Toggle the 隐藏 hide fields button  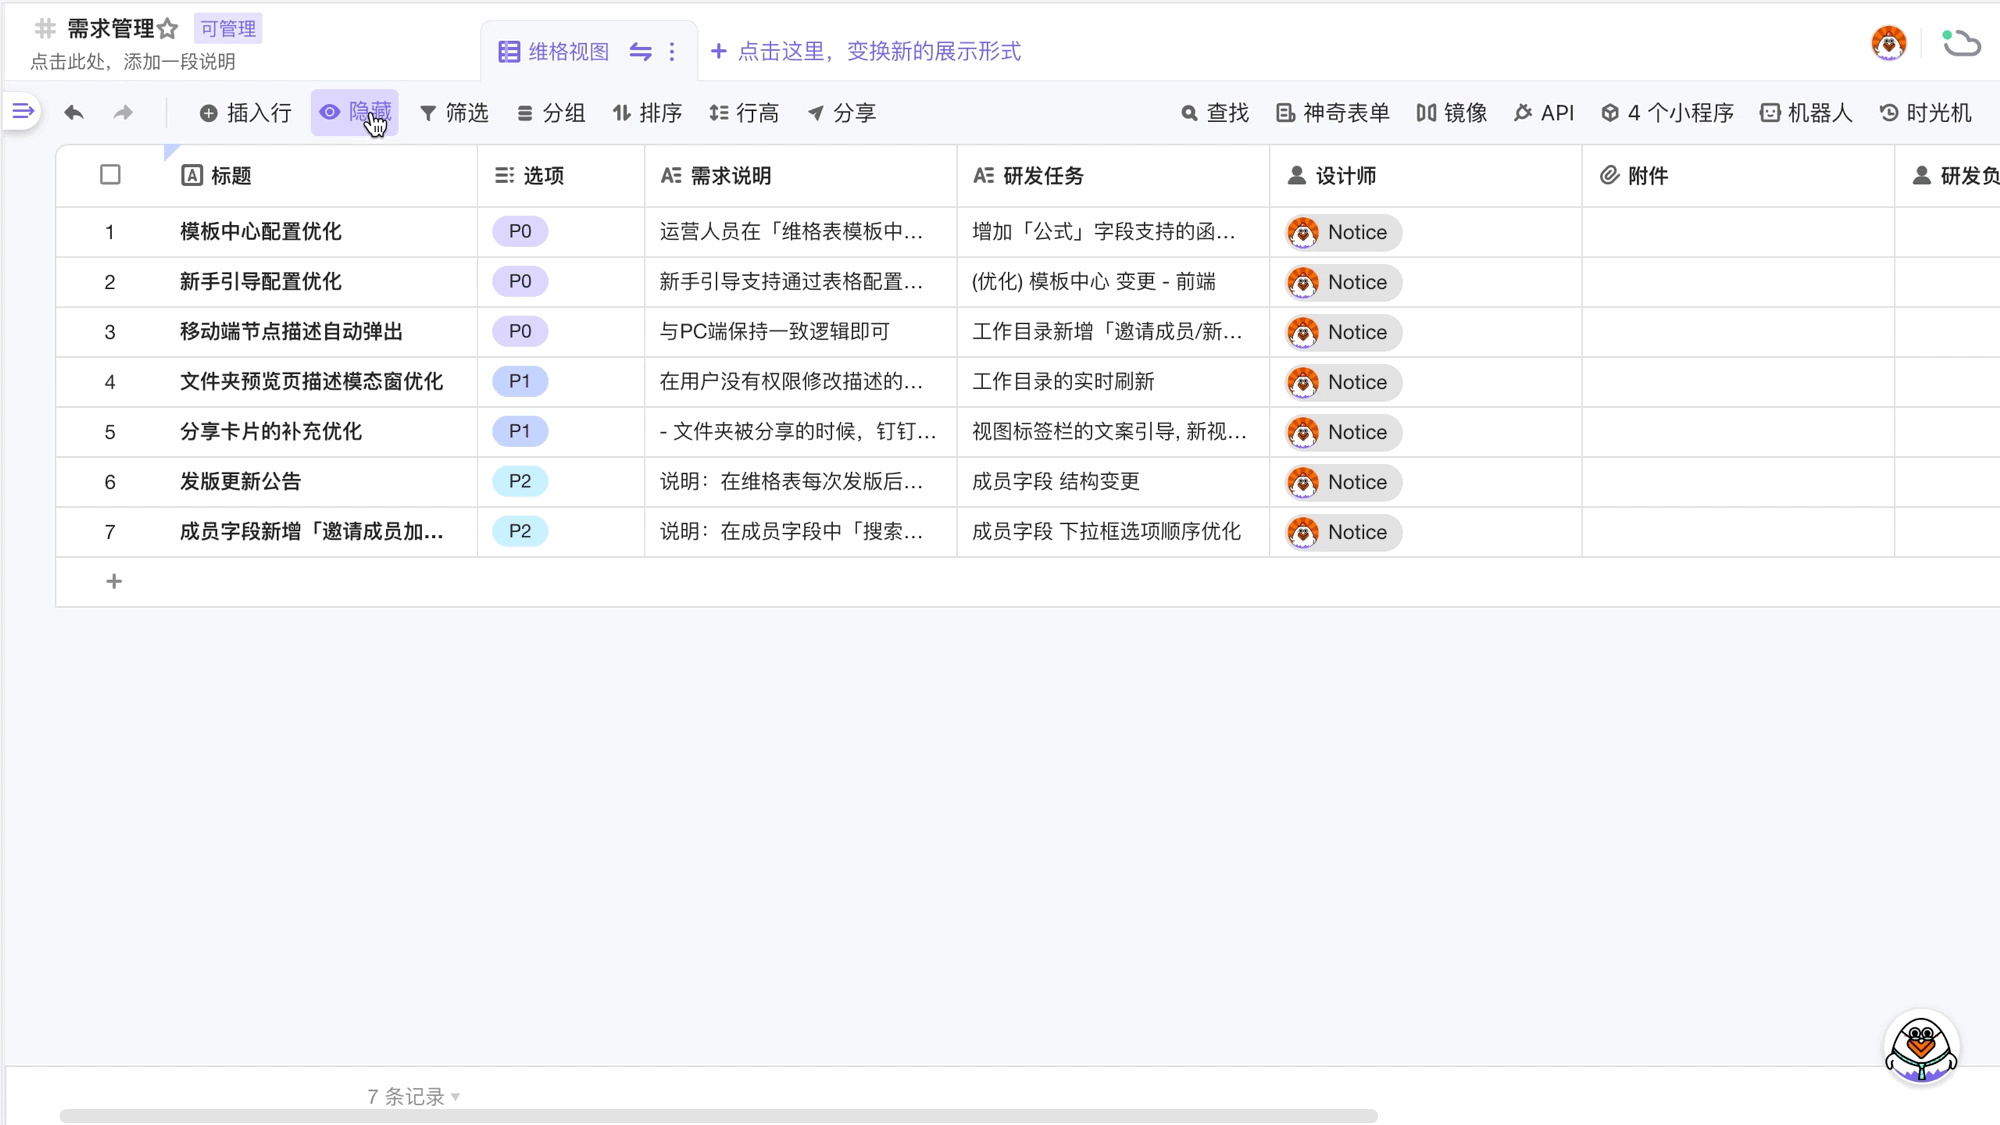355,112
